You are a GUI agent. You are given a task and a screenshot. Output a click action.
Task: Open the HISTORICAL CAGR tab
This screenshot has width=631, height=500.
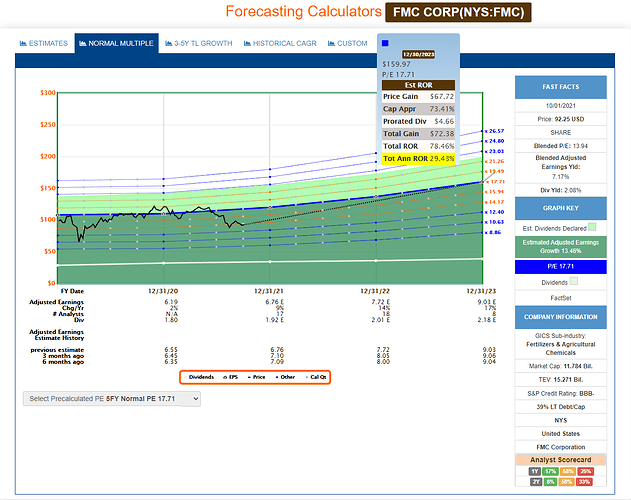click(280, 43)
